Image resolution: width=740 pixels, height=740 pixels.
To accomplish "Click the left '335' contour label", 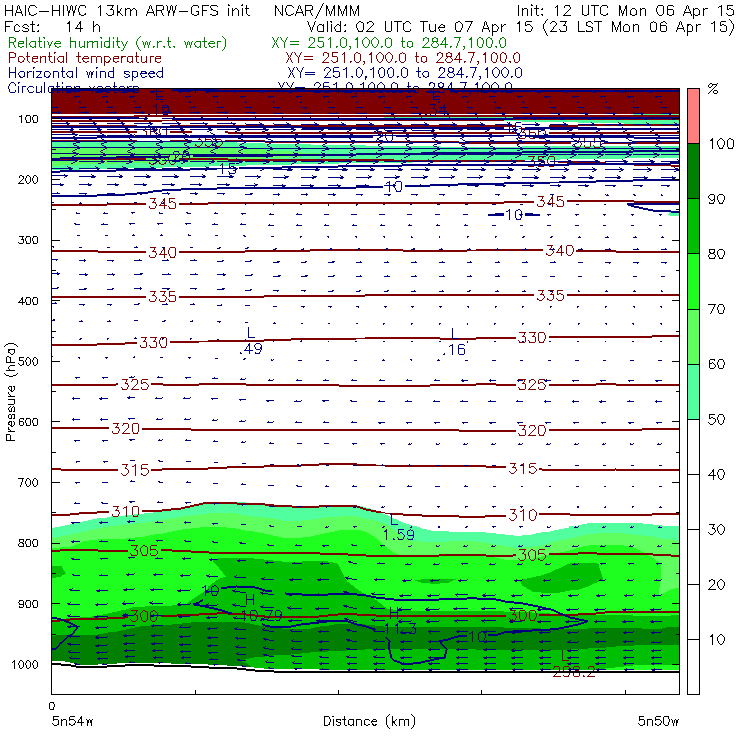I will (162, 297).
